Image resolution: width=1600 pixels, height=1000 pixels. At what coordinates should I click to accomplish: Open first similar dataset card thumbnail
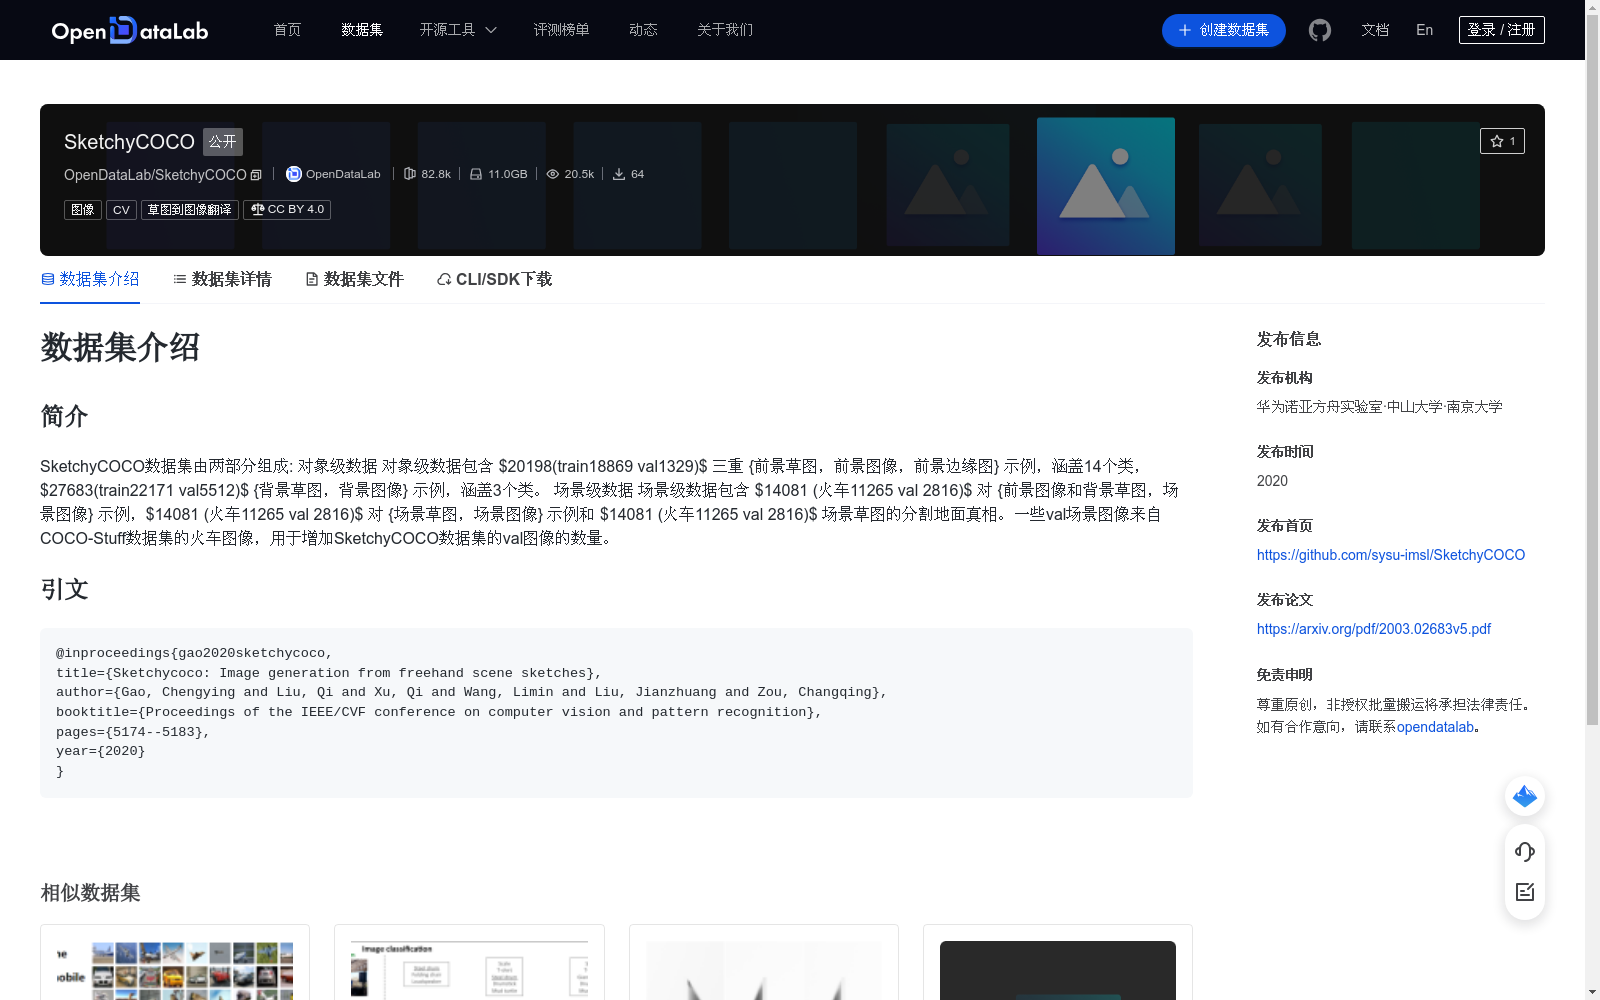pyautogui.click(x=175, y=970)
